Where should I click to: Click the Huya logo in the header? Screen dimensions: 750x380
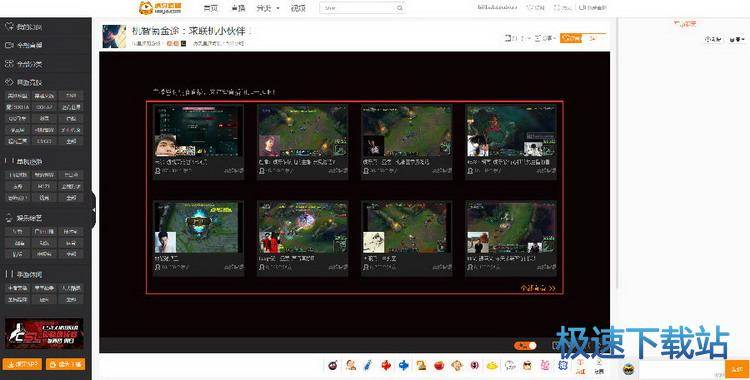coord(160,8)
